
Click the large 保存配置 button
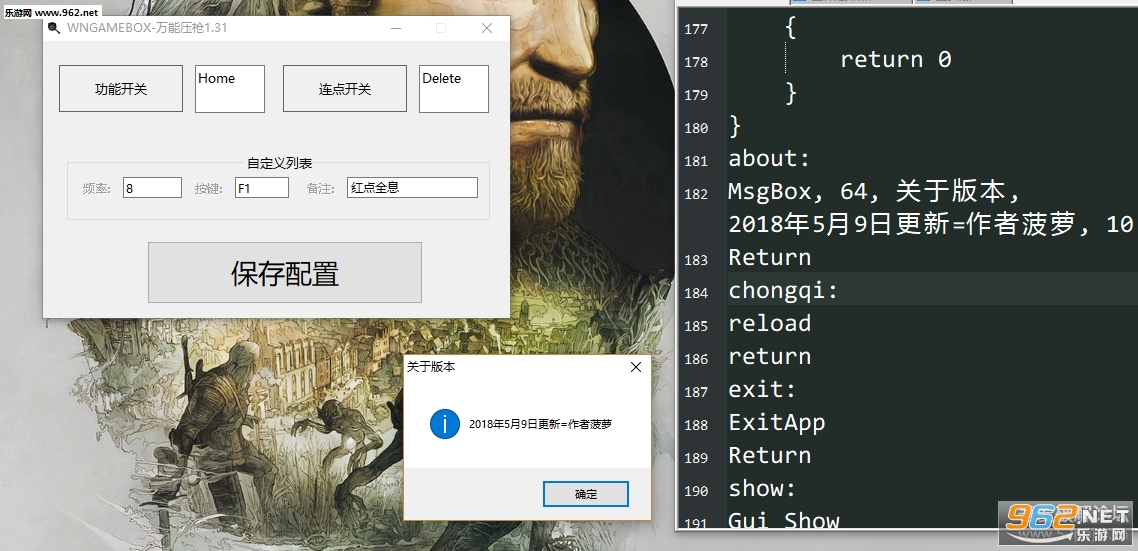point(284,272)
